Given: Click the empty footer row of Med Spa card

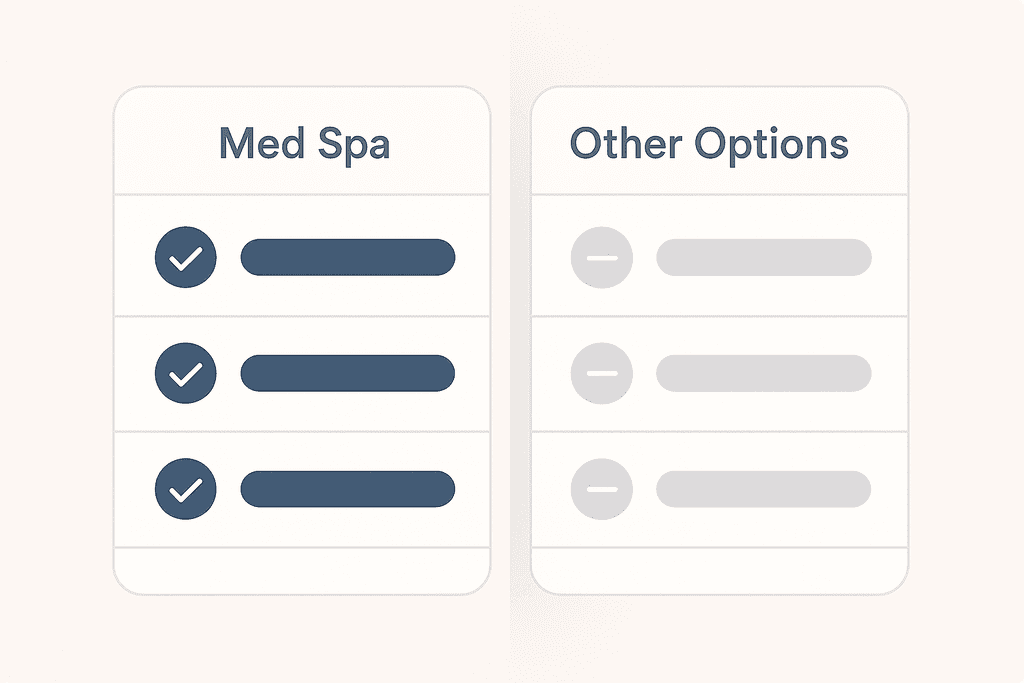Looking at the screenshot, I should (x=302, y=570).
